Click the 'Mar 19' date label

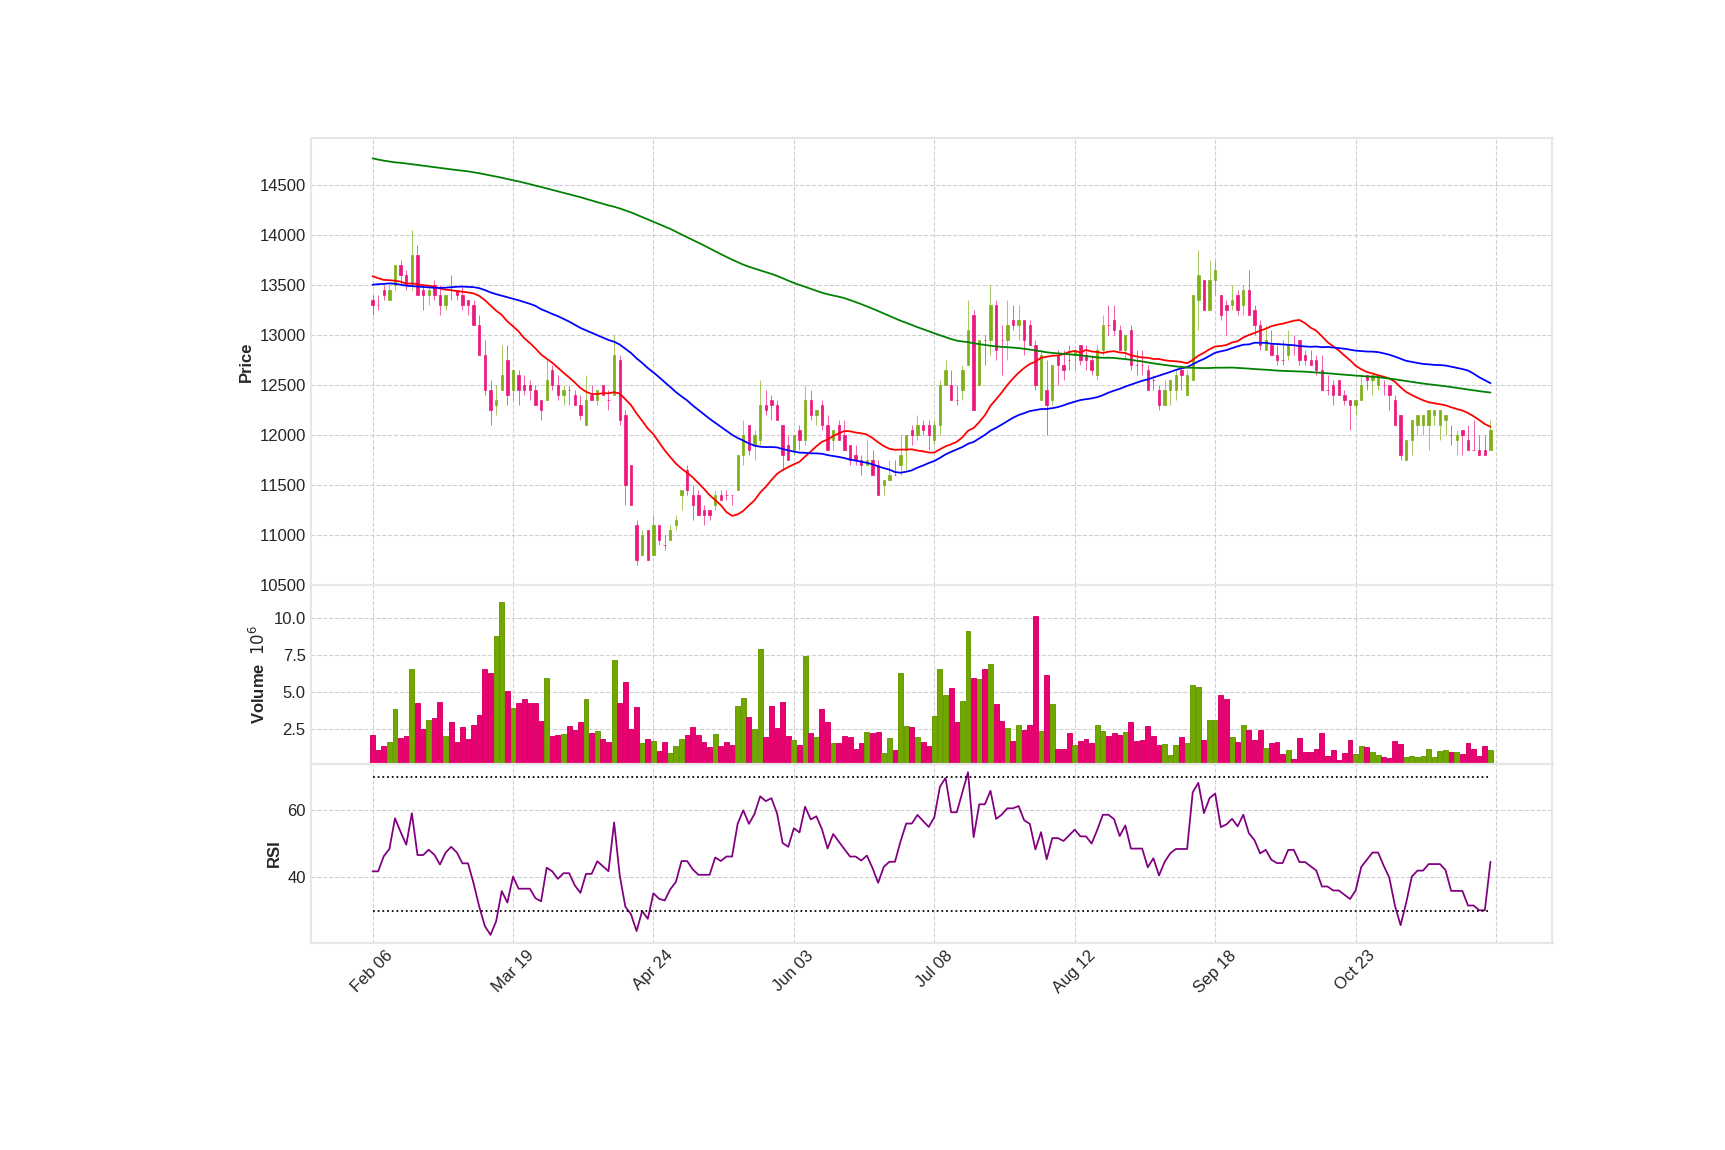511,971
